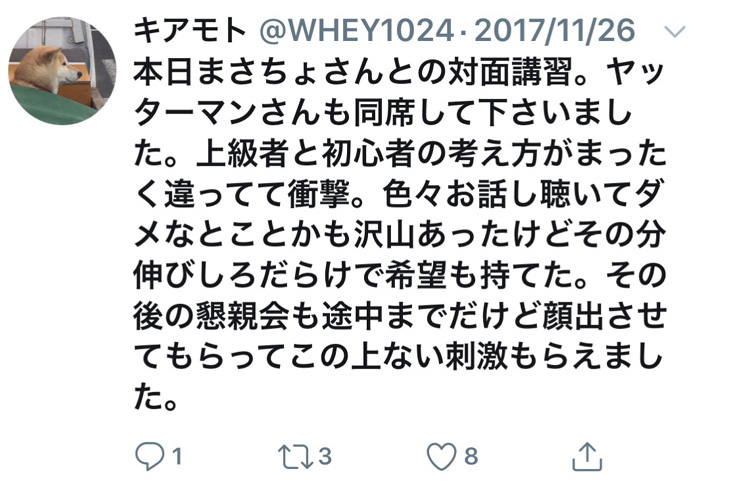Open the profile via the キアモト display name
The width and height of the screenshot is (740, 486).
pos(190,31)
